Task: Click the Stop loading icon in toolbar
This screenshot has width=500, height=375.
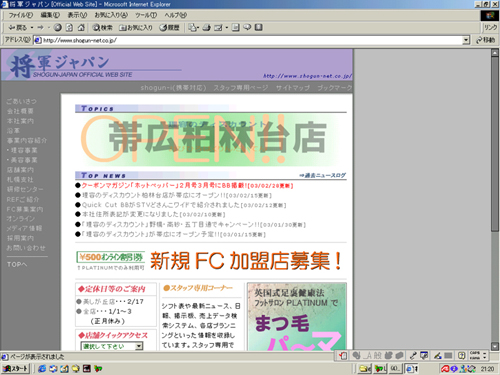Action: (x=58, y=28)
